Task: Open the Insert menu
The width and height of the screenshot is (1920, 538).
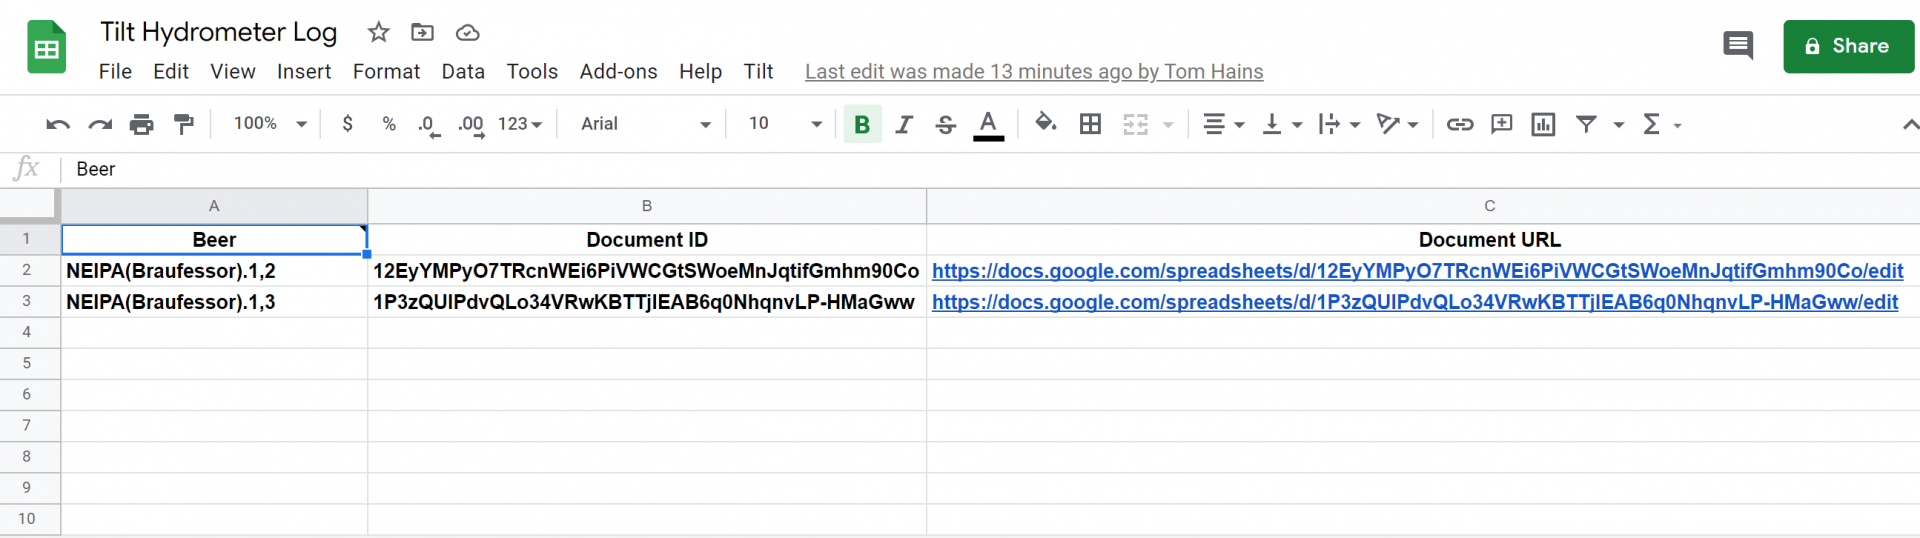Action: pyautogui.click(x=304, y=72)
